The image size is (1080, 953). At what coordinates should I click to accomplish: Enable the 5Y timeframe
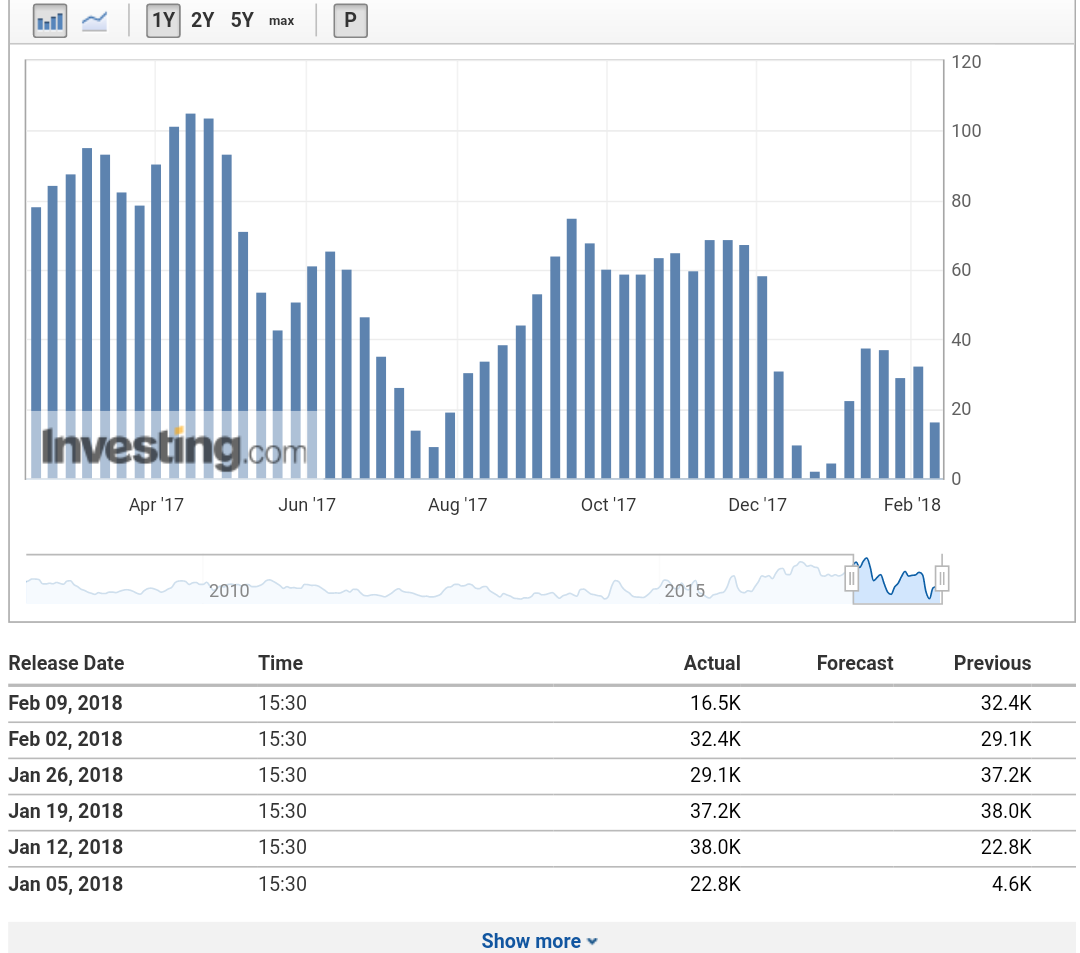(241, 20)
